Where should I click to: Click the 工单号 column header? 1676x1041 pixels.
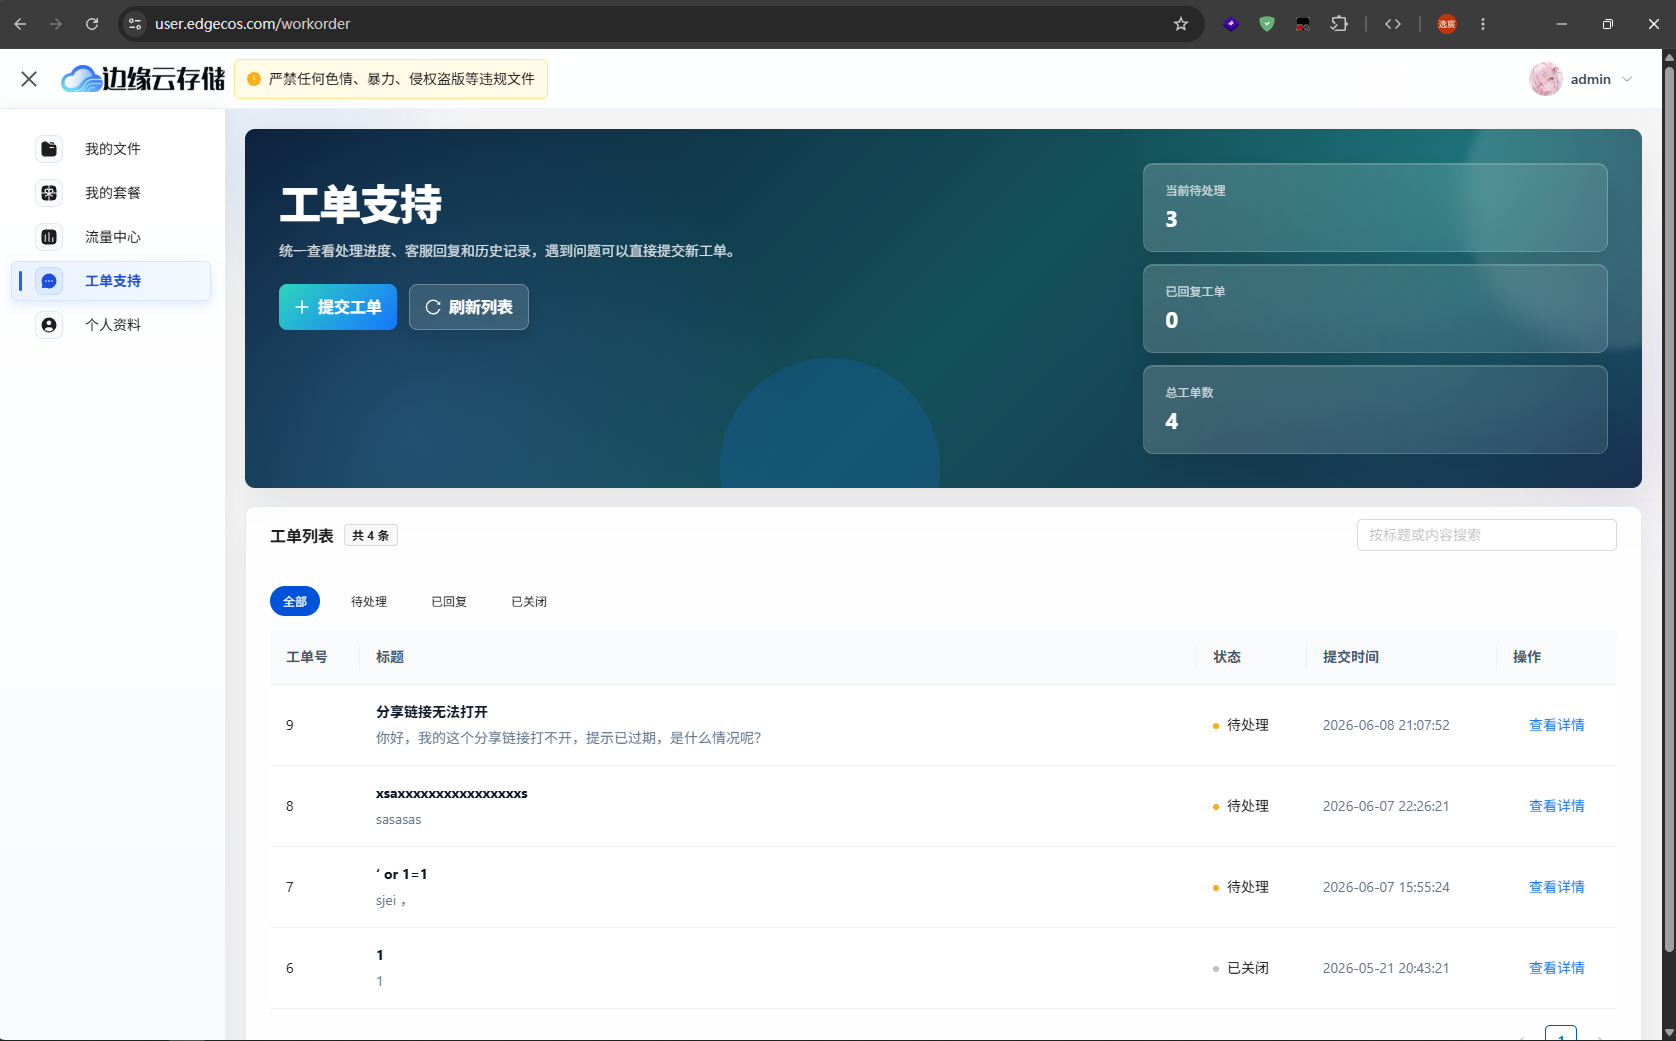point(307,657)
